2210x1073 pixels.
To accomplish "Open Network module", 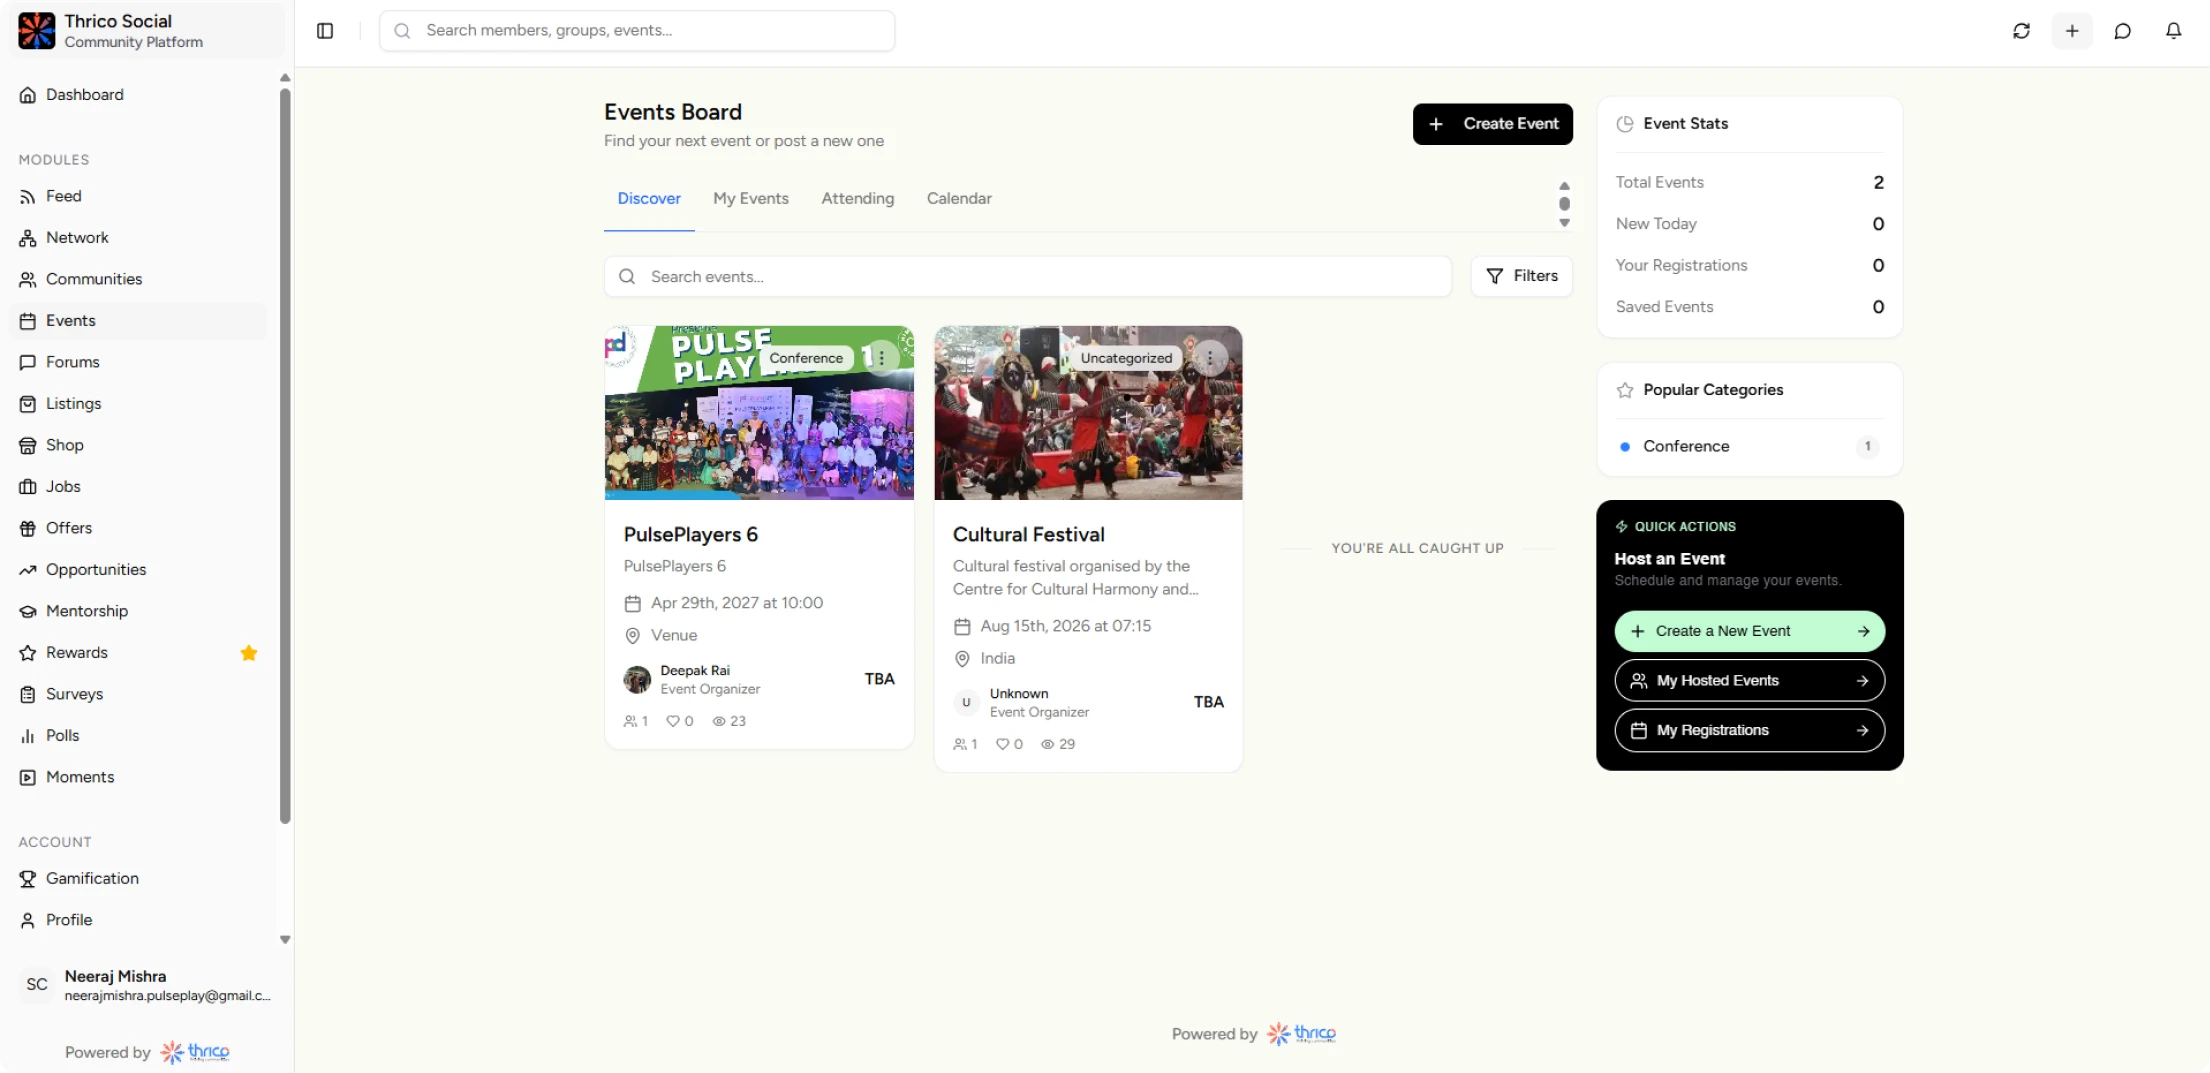I will [x=140, y=238].
